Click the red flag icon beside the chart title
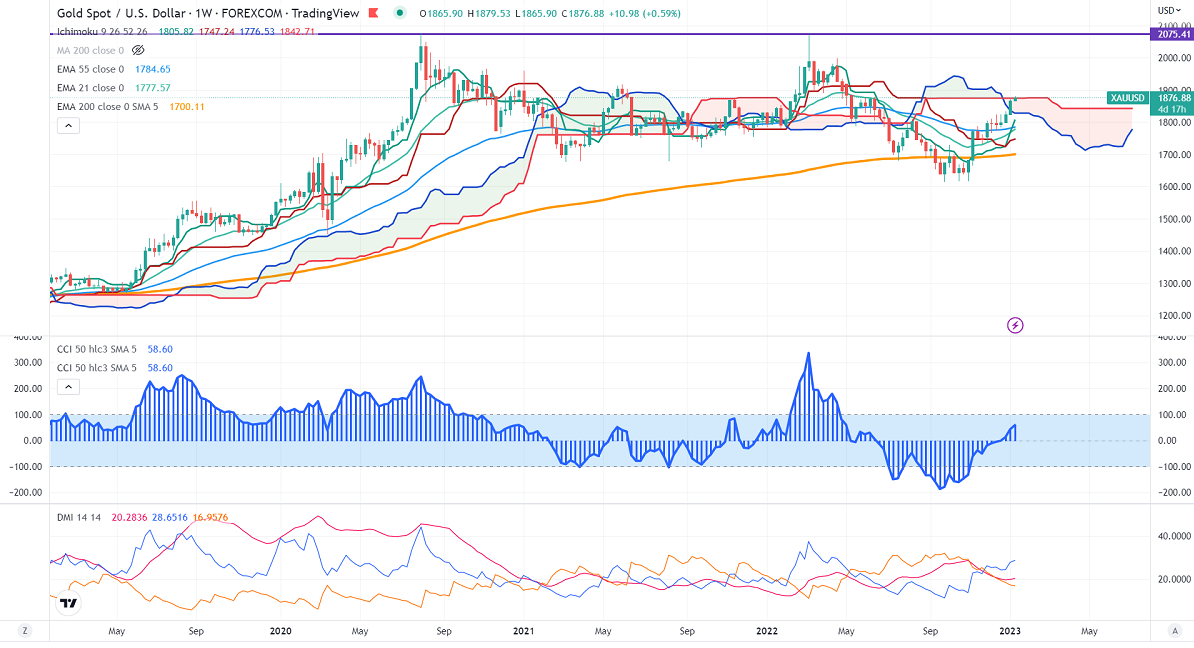Screen dimensions: 1194x648 [x=373, y=13]
